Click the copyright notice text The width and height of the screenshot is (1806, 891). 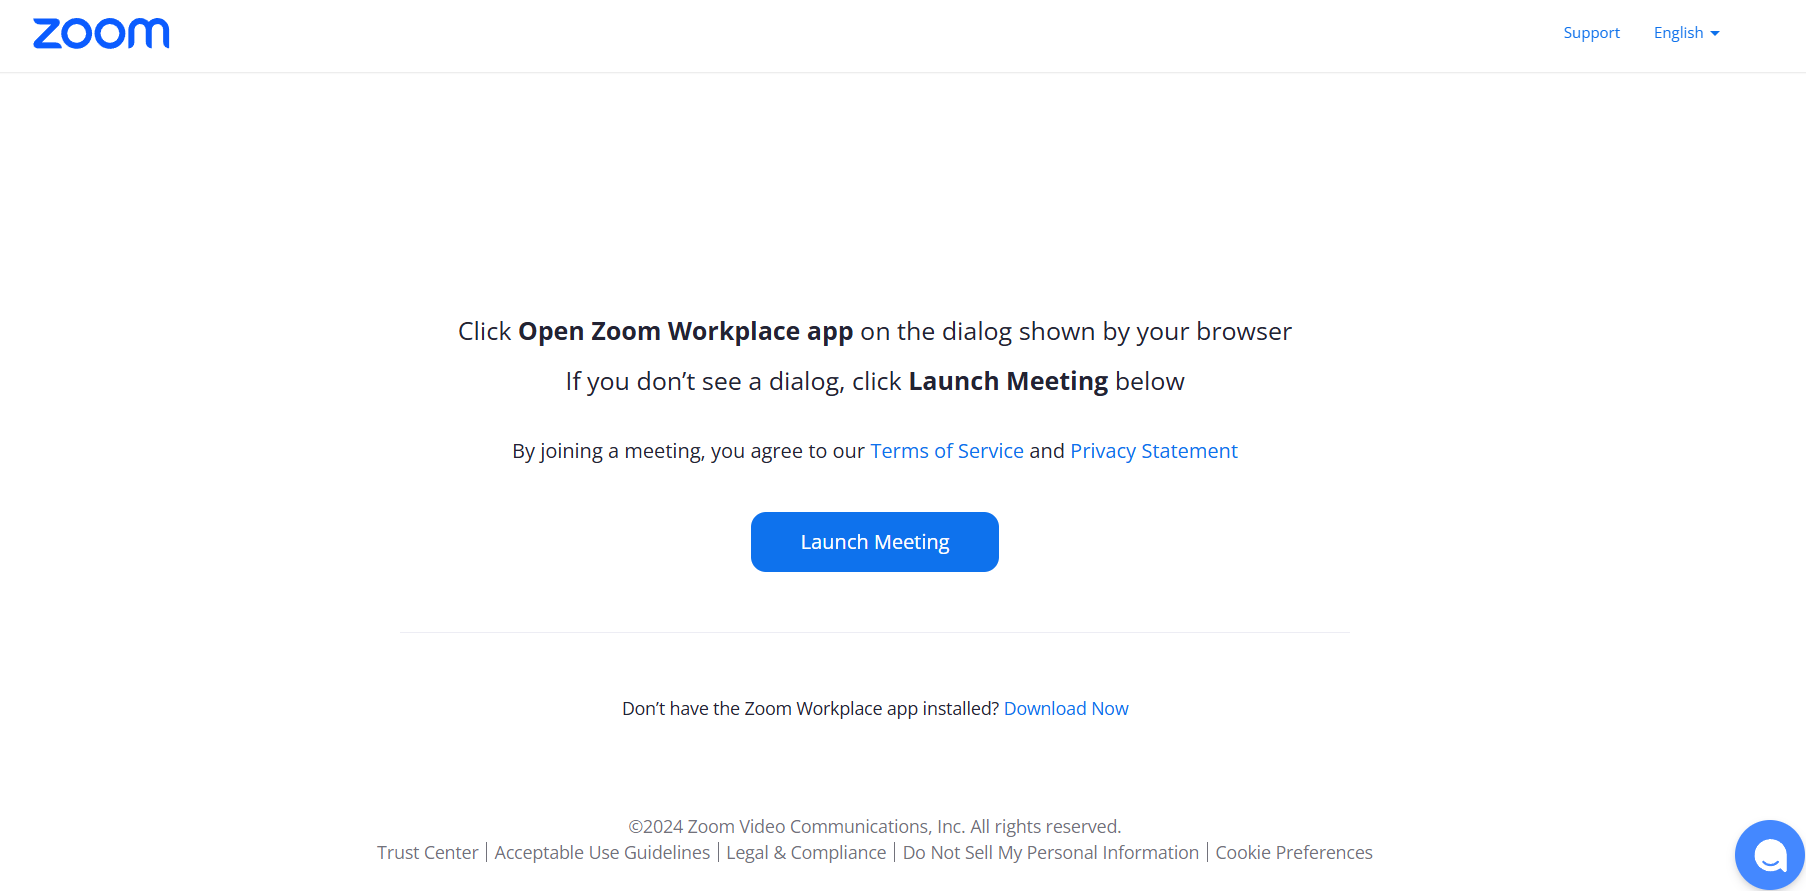click(874, 827)
